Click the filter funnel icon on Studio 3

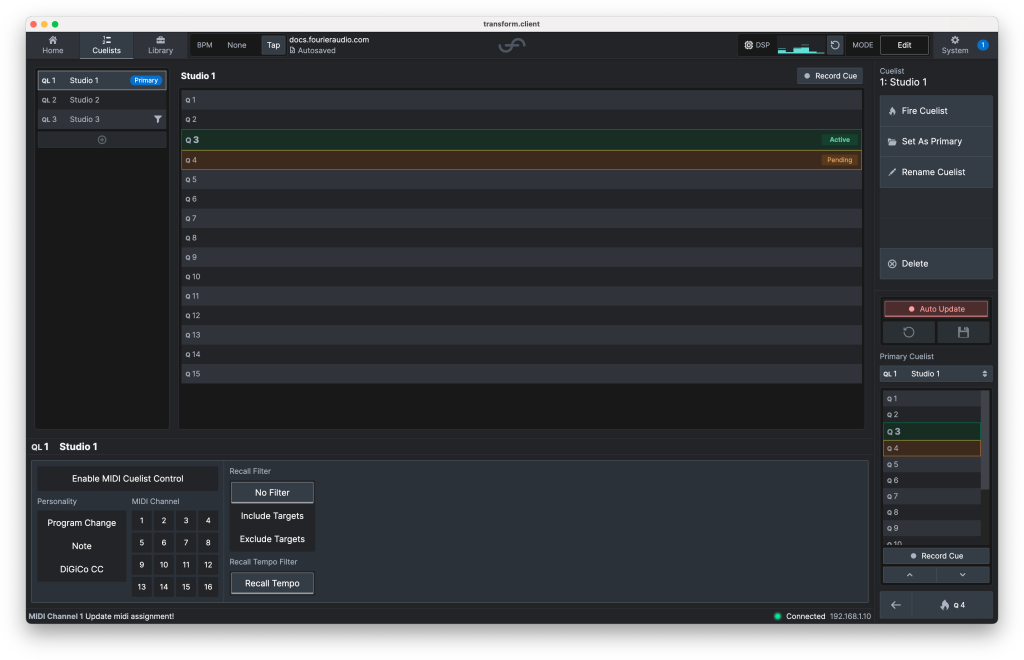click(157, 119)
